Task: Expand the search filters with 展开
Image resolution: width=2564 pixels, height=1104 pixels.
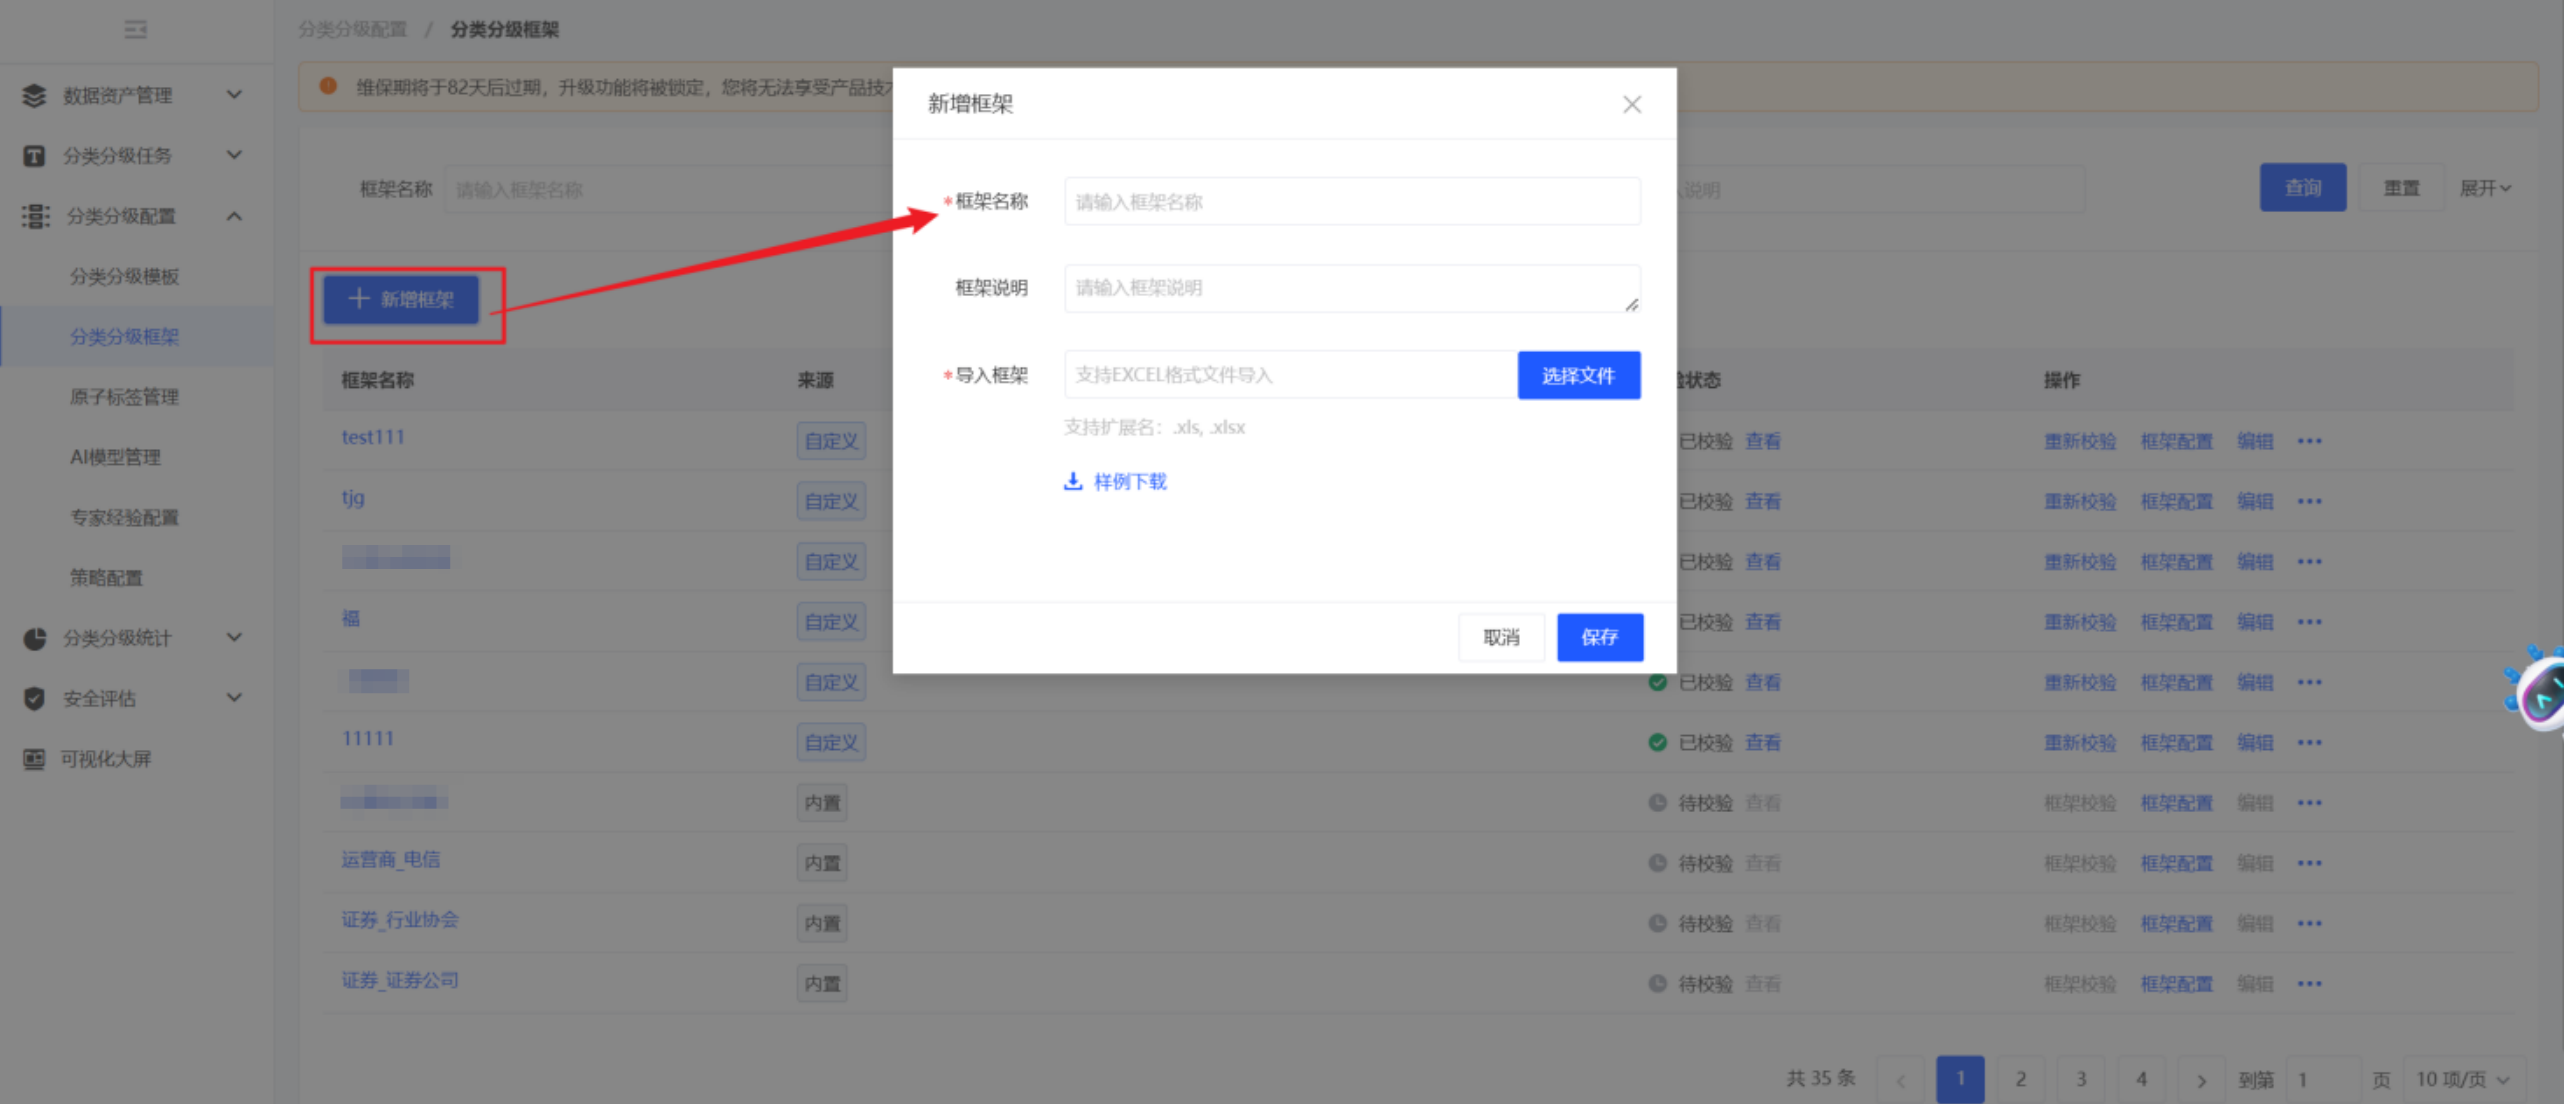Action: tap(2485, 188)
